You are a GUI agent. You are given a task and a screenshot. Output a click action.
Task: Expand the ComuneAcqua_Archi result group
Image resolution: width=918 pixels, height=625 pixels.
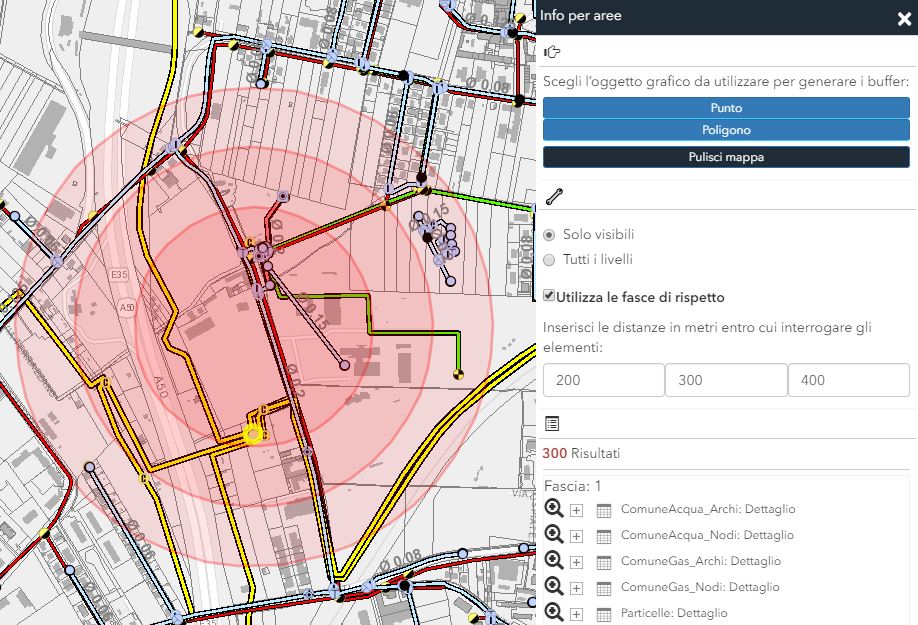tap(577, 510)
